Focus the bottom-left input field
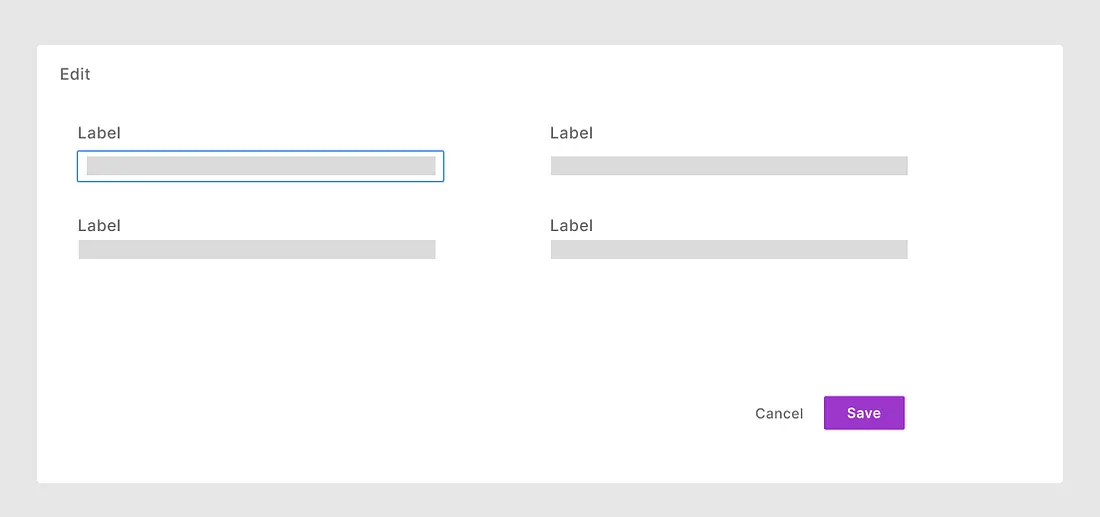The width and height of the screenshot is (1100, 517). click(x=257, y=250)
